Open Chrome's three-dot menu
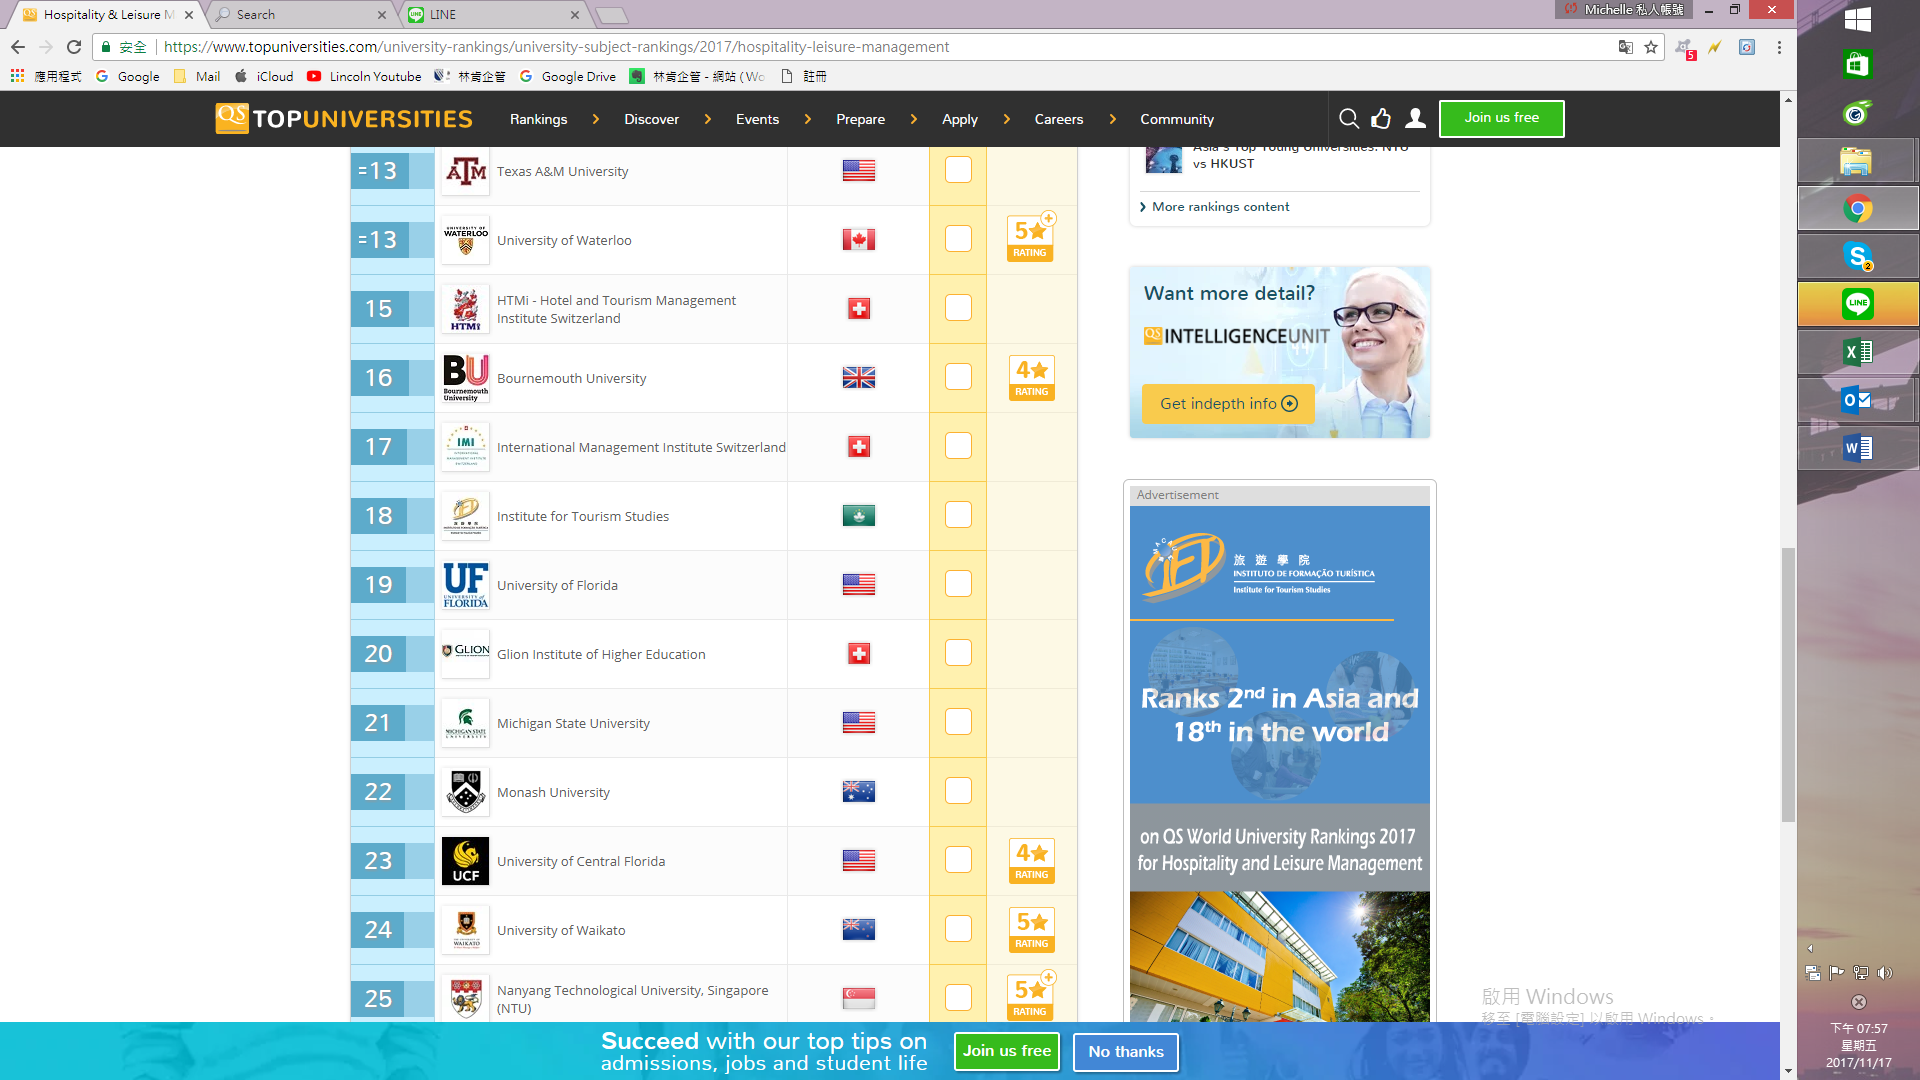The image size is (1920, 1080). click(x=1779, y=47)
